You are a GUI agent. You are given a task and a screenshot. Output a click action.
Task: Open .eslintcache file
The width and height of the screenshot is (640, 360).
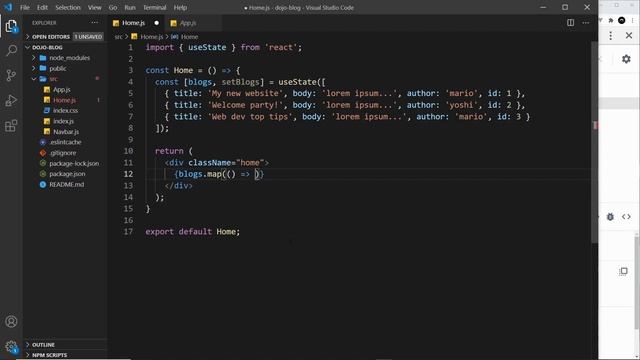point(65,142)
